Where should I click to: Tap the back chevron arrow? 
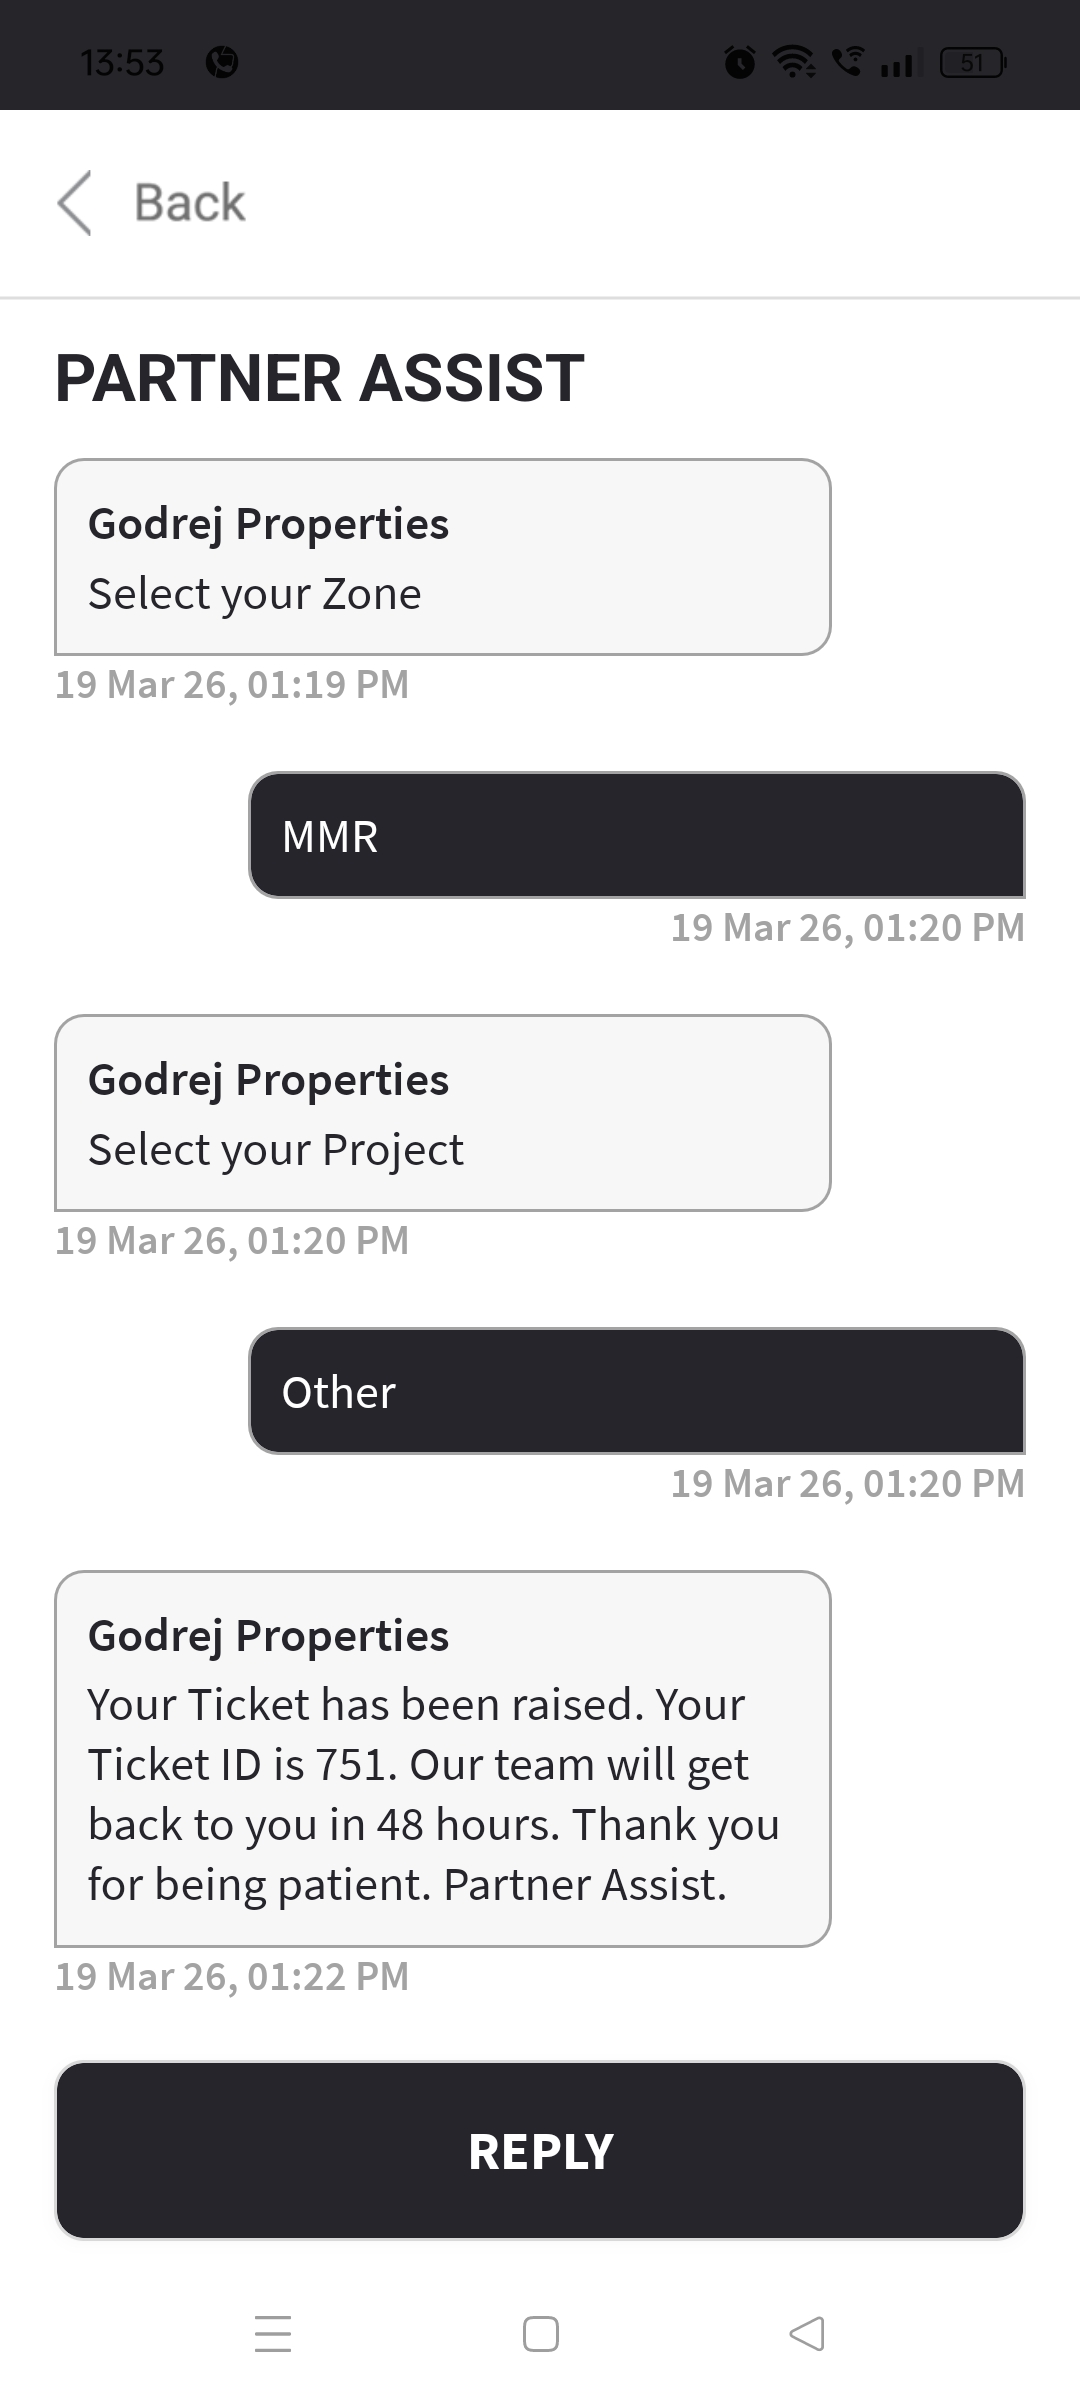(x=75, y=202)
